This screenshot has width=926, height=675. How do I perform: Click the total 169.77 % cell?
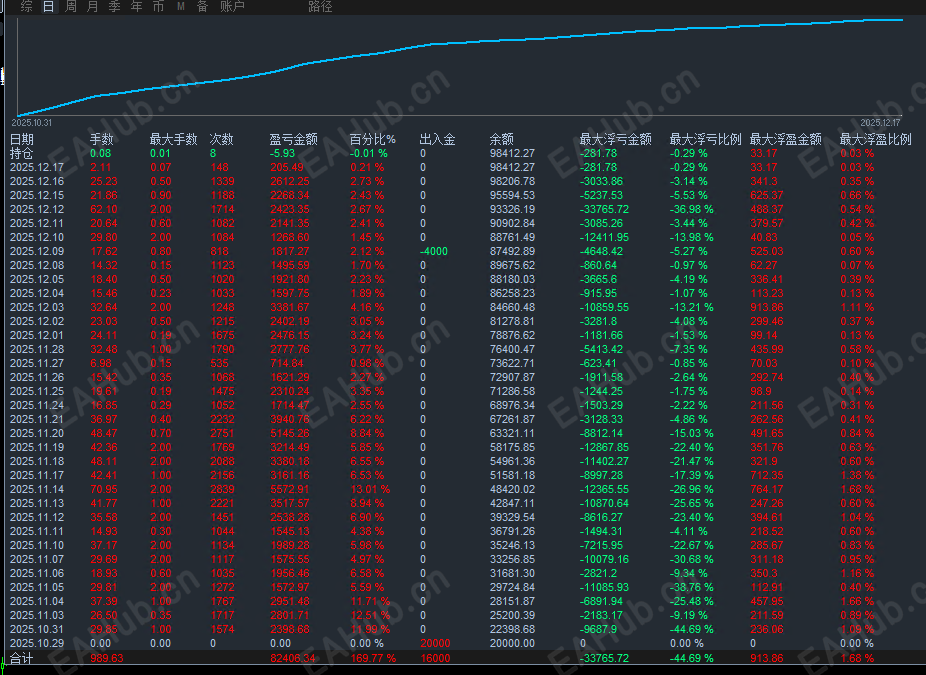coord(373,658)
